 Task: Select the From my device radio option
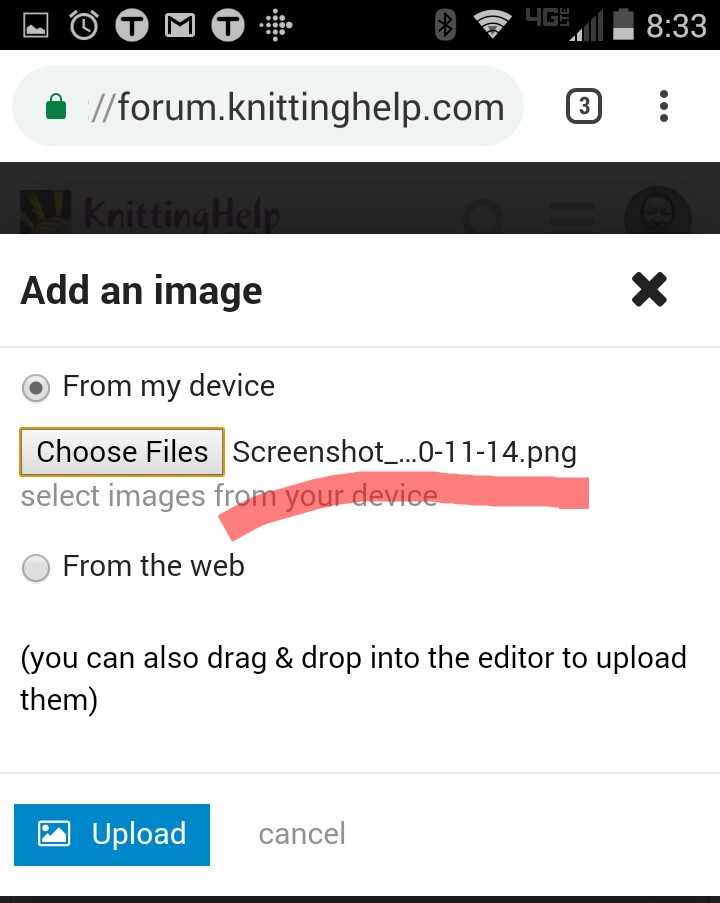tap(36, 388)
